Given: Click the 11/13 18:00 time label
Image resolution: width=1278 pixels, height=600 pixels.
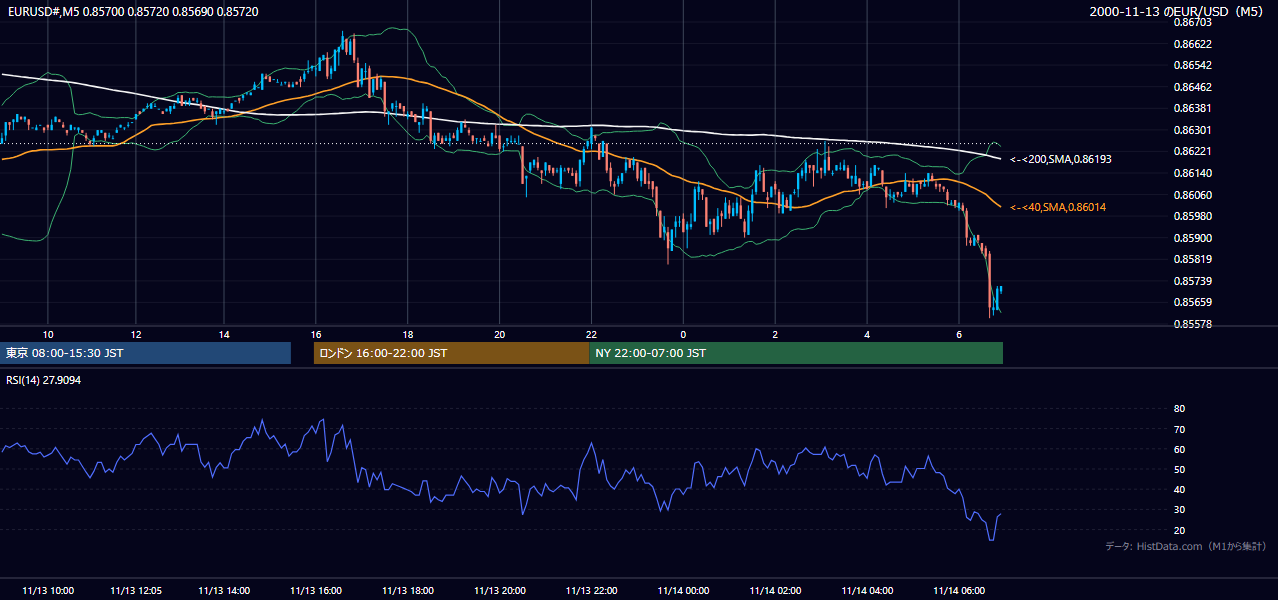Looking at the screenshot, I should pyautogui.click(x=408, y=590).
